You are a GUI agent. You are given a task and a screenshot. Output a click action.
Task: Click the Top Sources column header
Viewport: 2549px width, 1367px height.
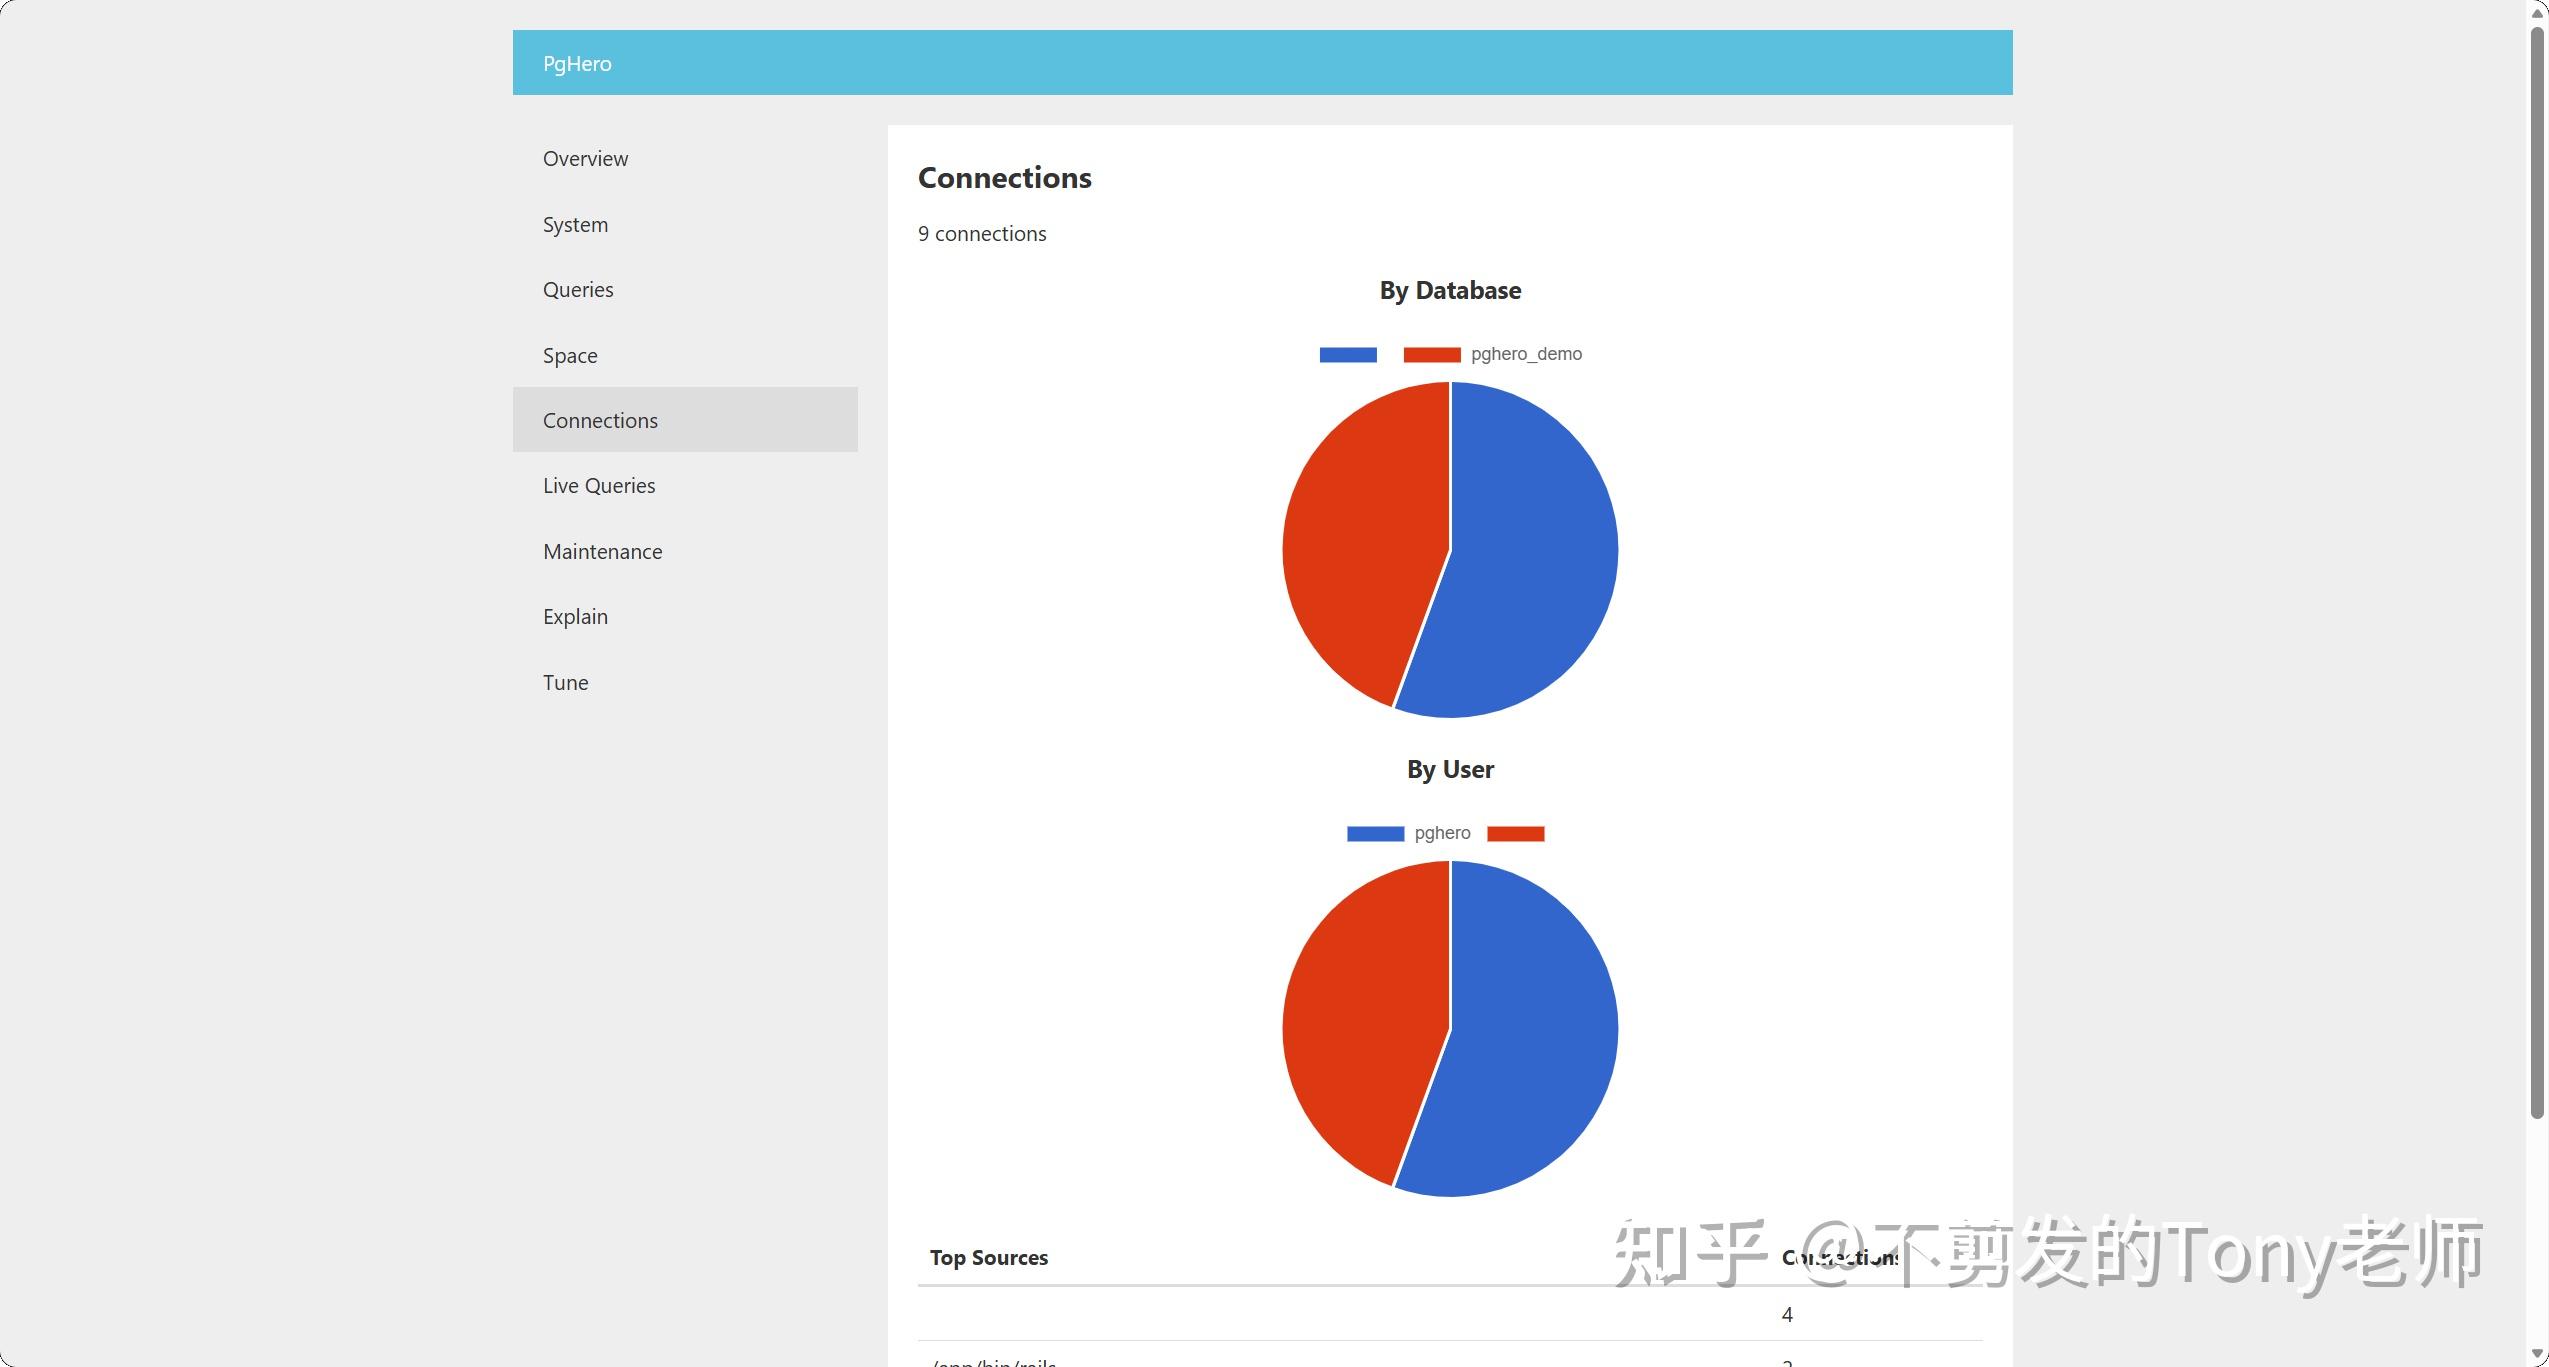click(x=989, y=1257)
